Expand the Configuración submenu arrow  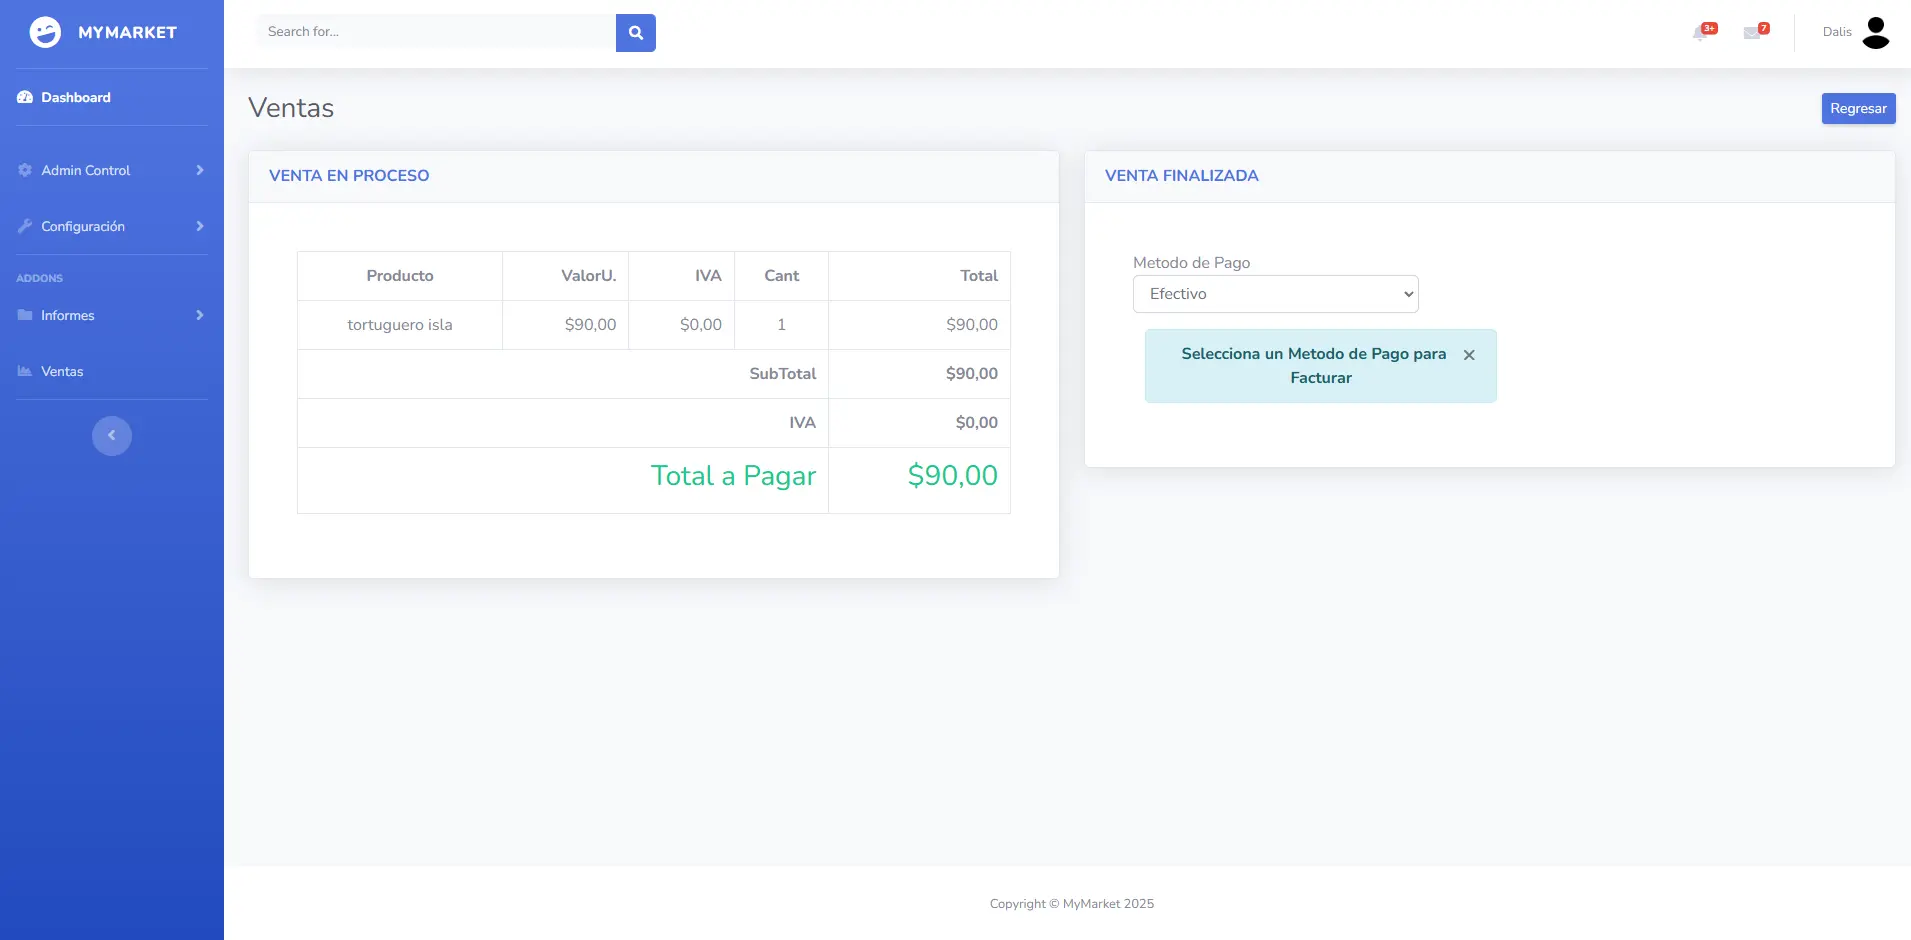pyautogui.click(x=200, y=227)
